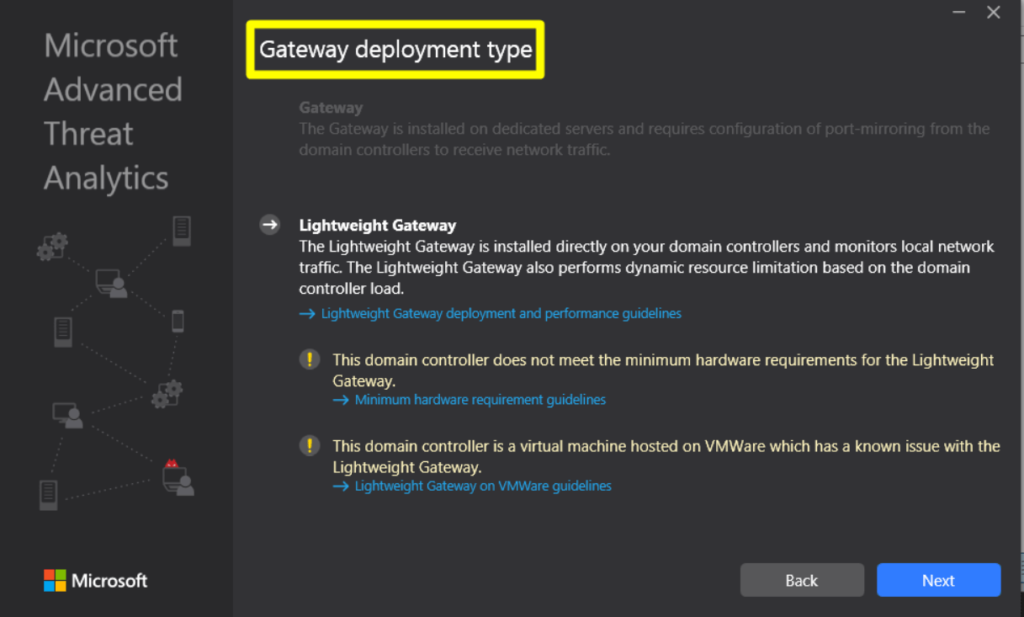Click the VMWare known issue warning text

tap(666, 456)
